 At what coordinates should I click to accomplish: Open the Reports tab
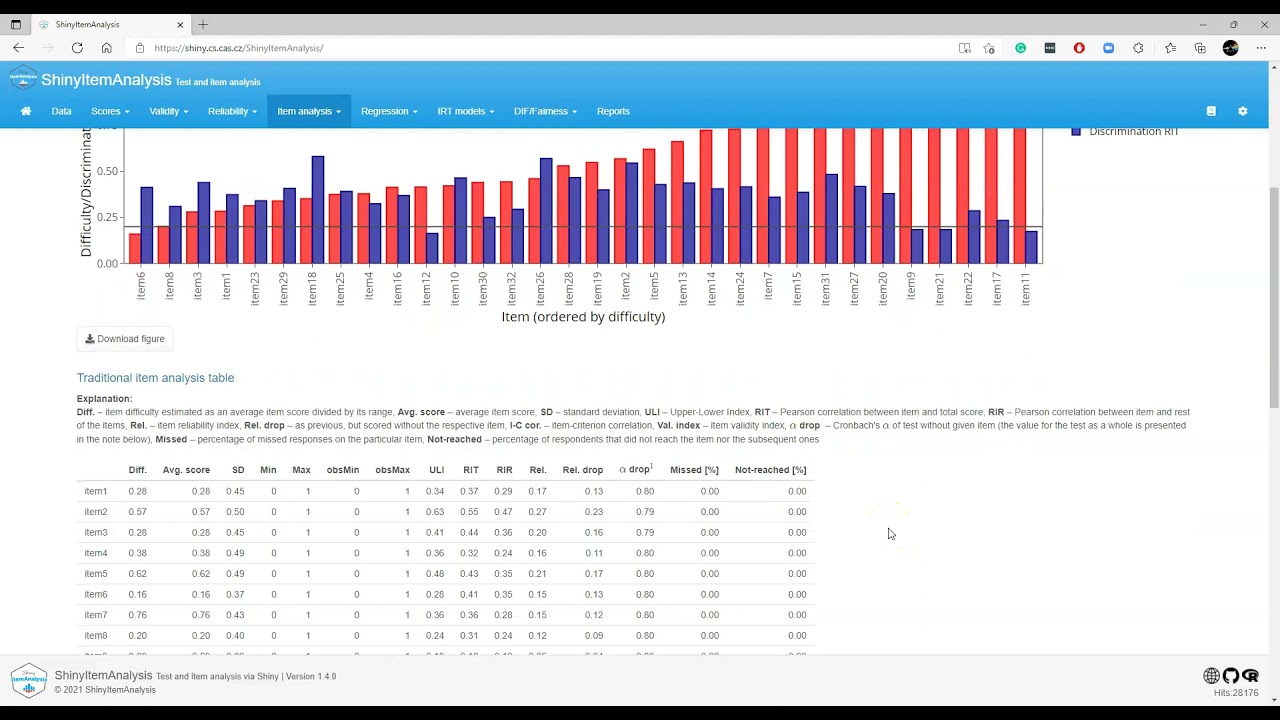point(613,111)
